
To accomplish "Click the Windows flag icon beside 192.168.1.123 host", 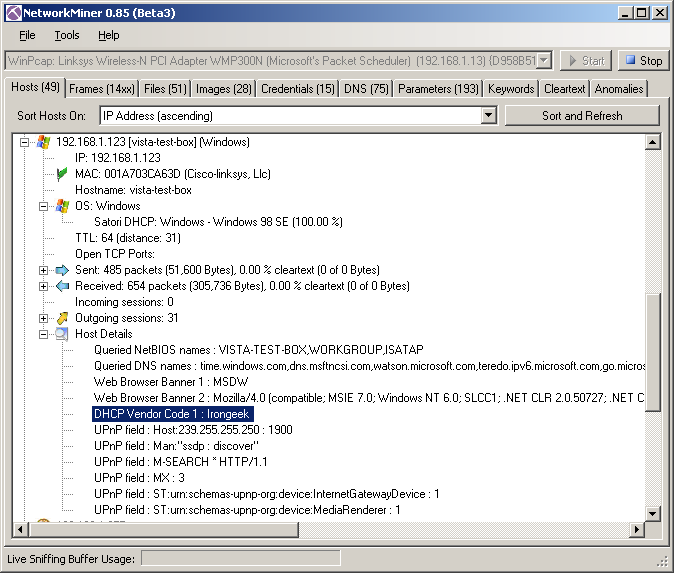I will (43, 142).
